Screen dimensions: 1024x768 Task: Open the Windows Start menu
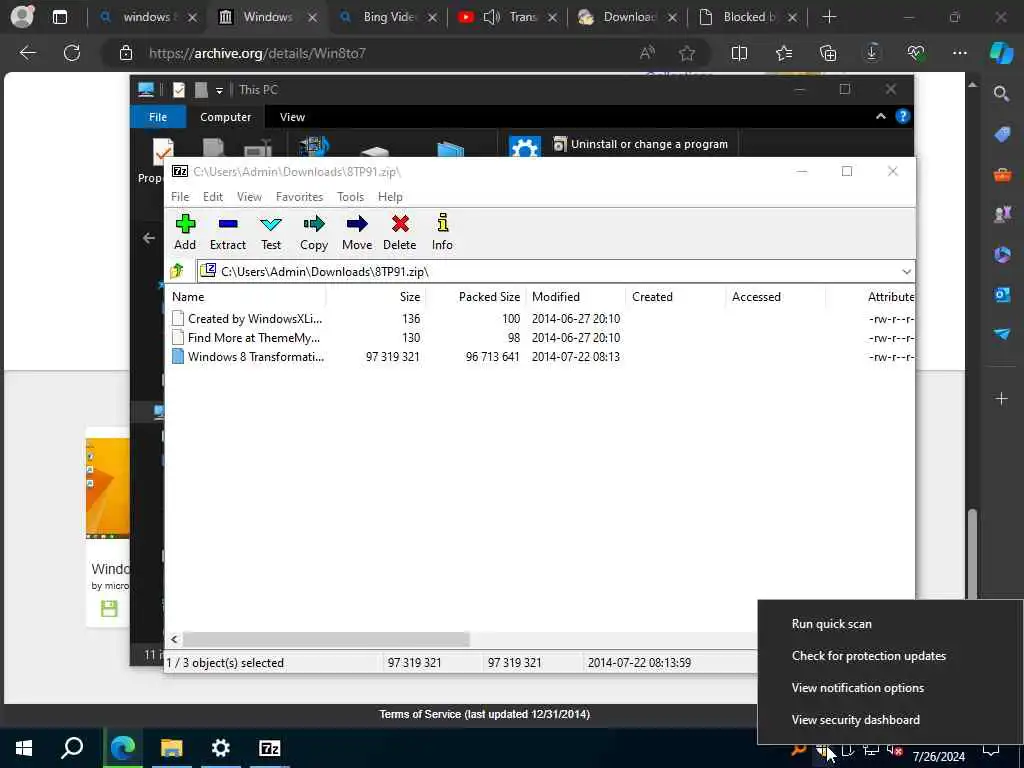[24, 748]
